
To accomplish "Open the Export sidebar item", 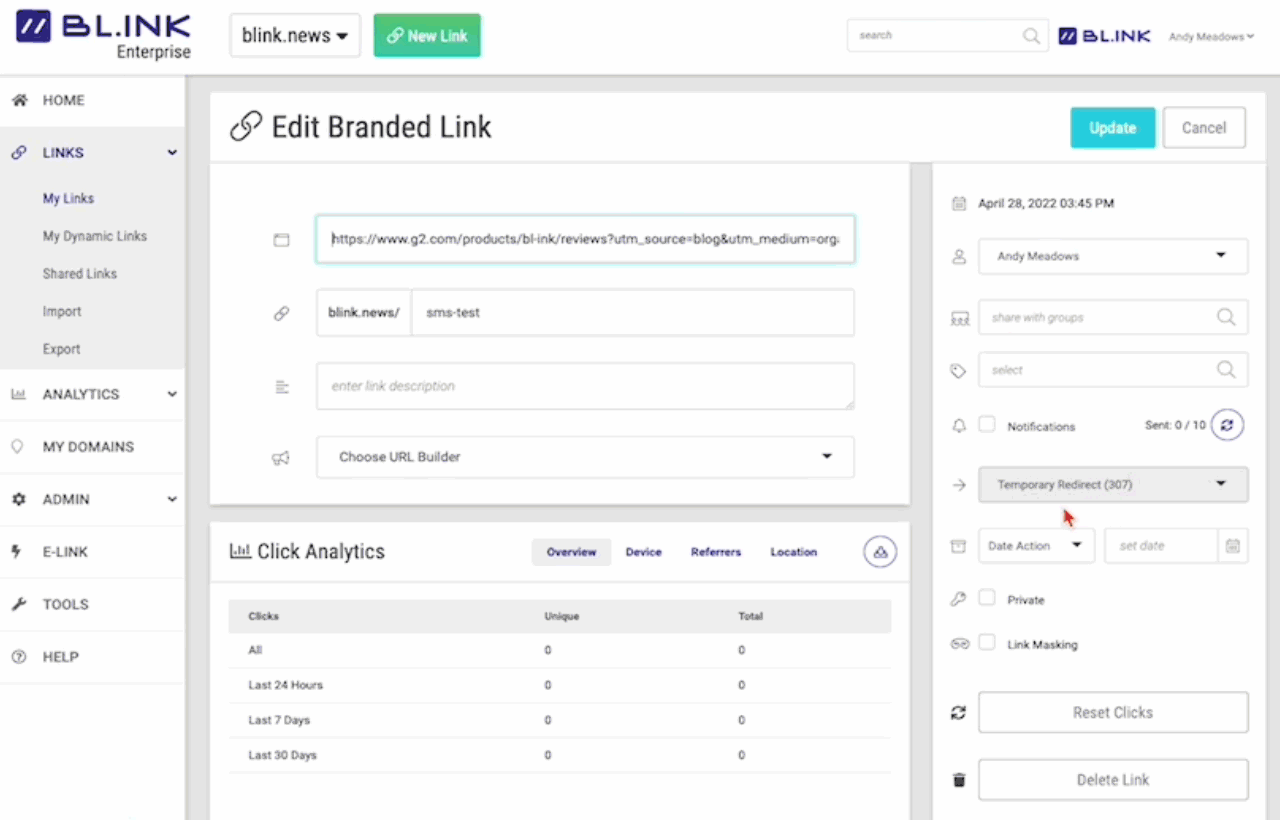I will 62,349.
